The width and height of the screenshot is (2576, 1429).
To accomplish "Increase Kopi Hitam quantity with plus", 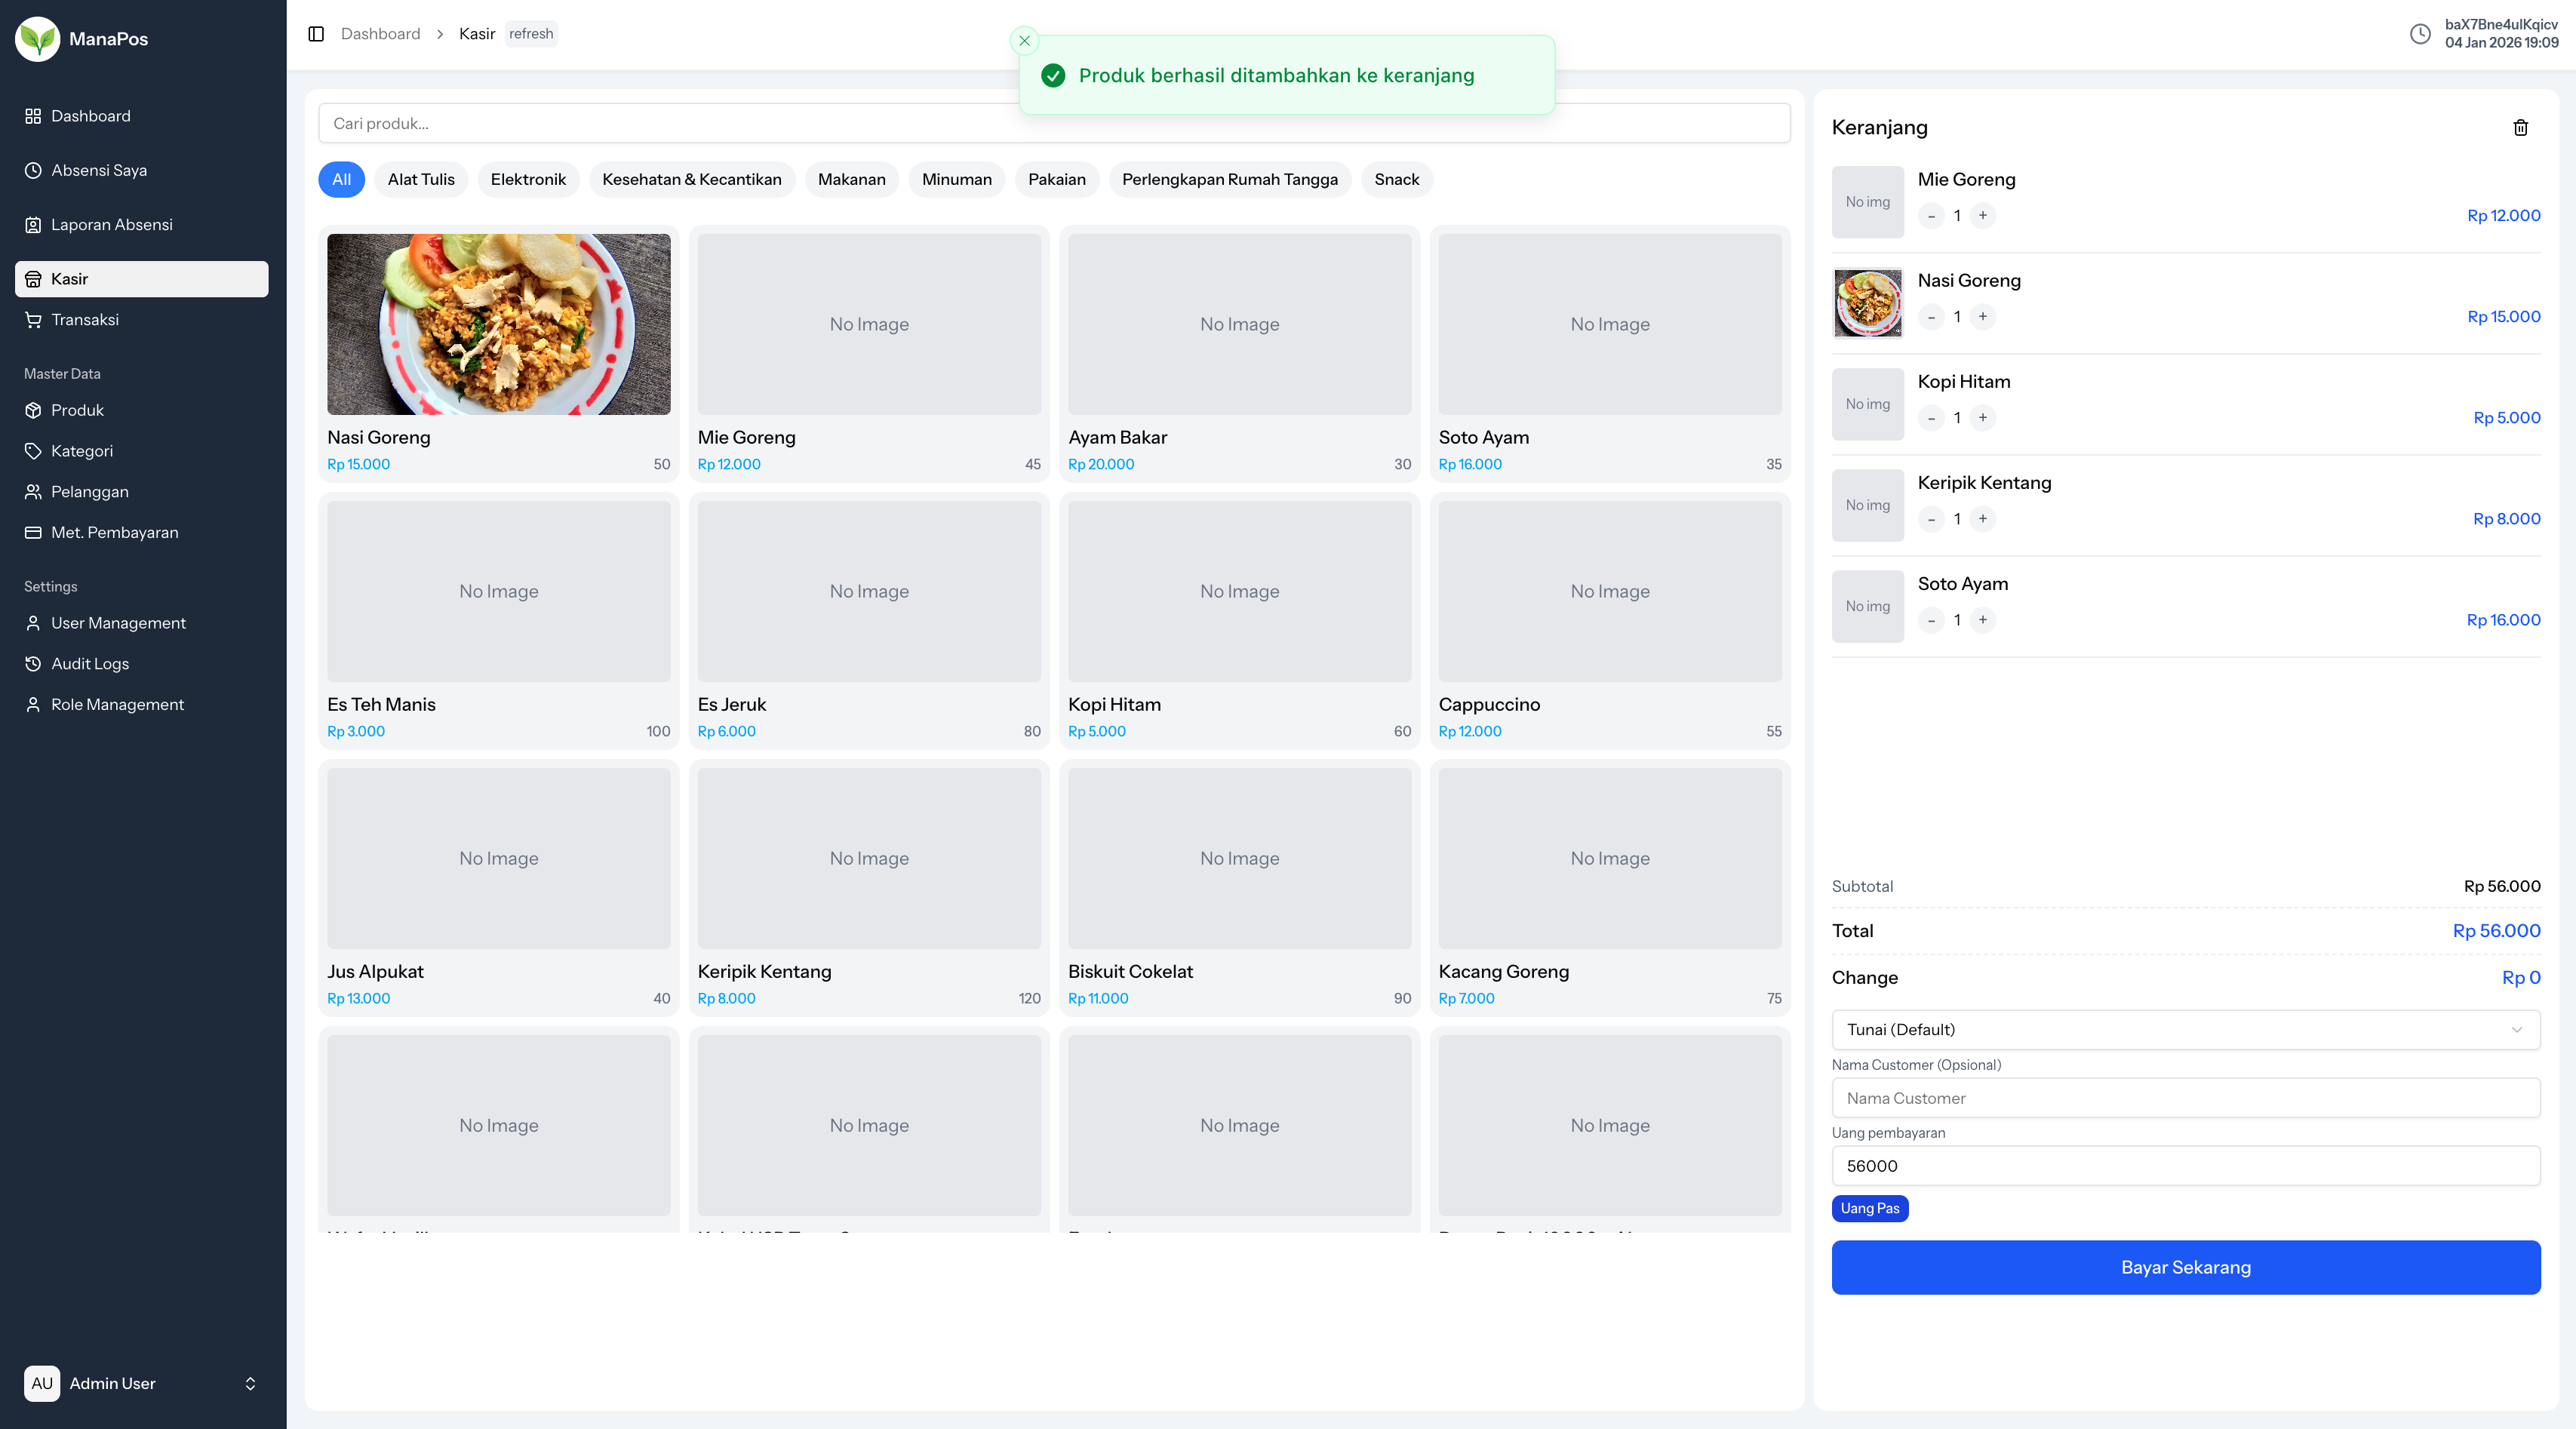I will [x=1982, y=418].
